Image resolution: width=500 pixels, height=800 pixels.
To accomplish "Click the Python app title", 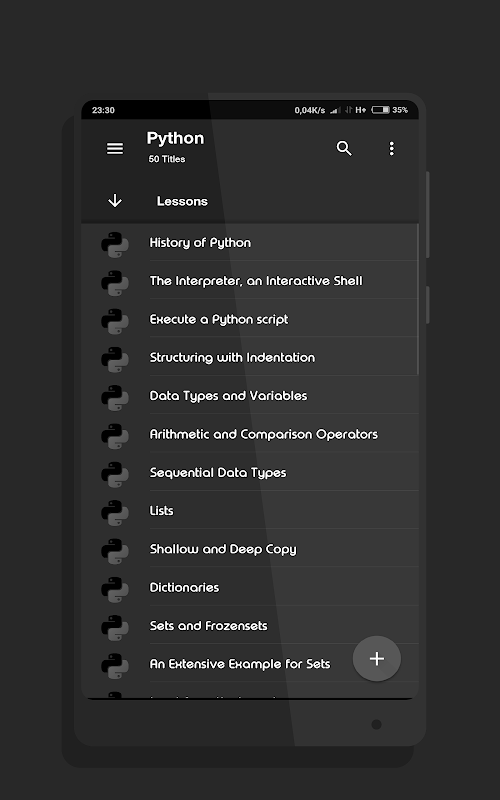I will (x=175, y=138).
